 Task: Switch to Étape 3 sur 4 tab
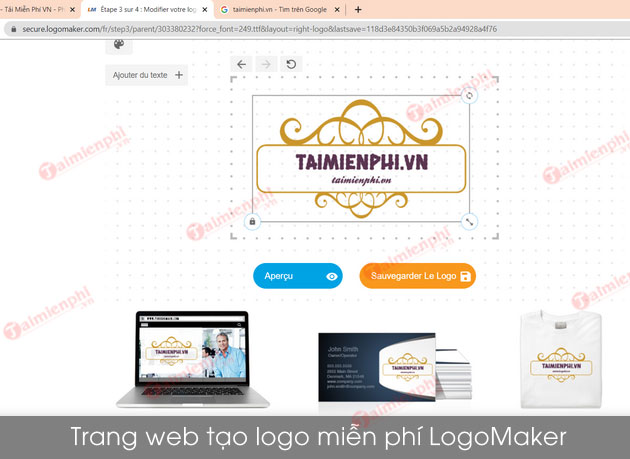click(148, 9)
